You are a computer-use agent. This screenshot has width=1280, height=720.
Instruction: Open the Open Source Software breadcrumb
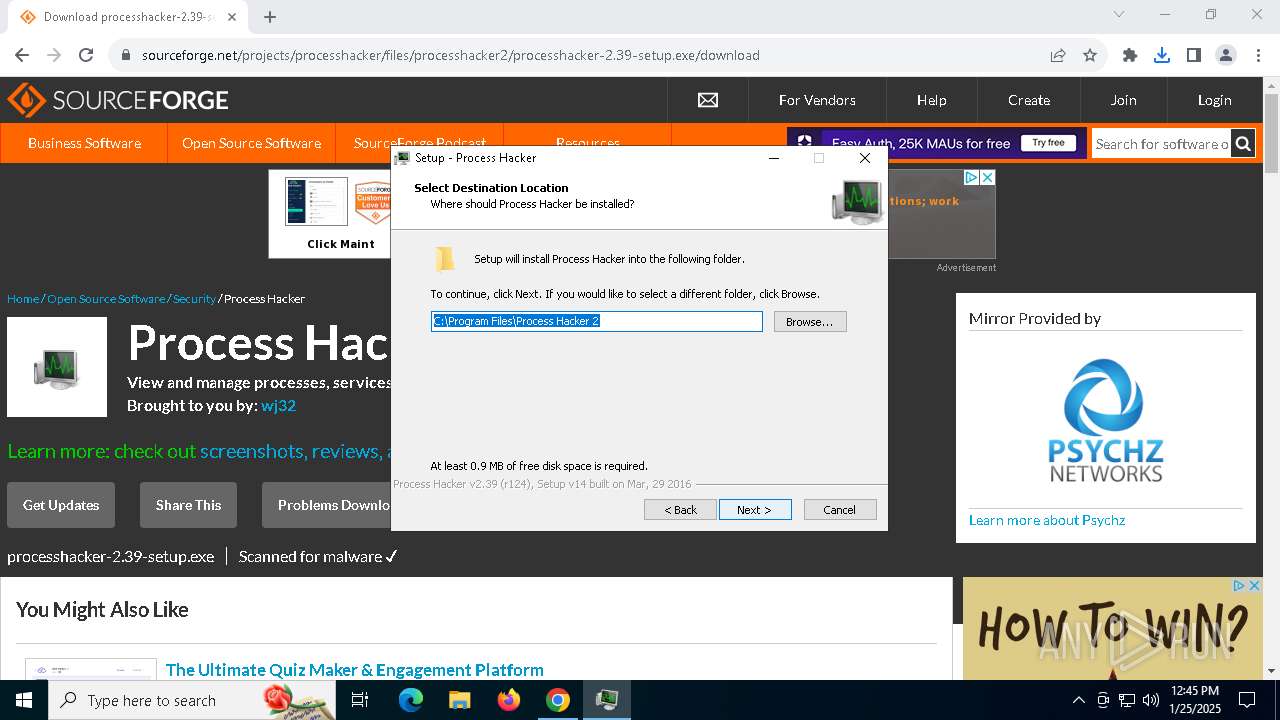[x=106, y=299]
